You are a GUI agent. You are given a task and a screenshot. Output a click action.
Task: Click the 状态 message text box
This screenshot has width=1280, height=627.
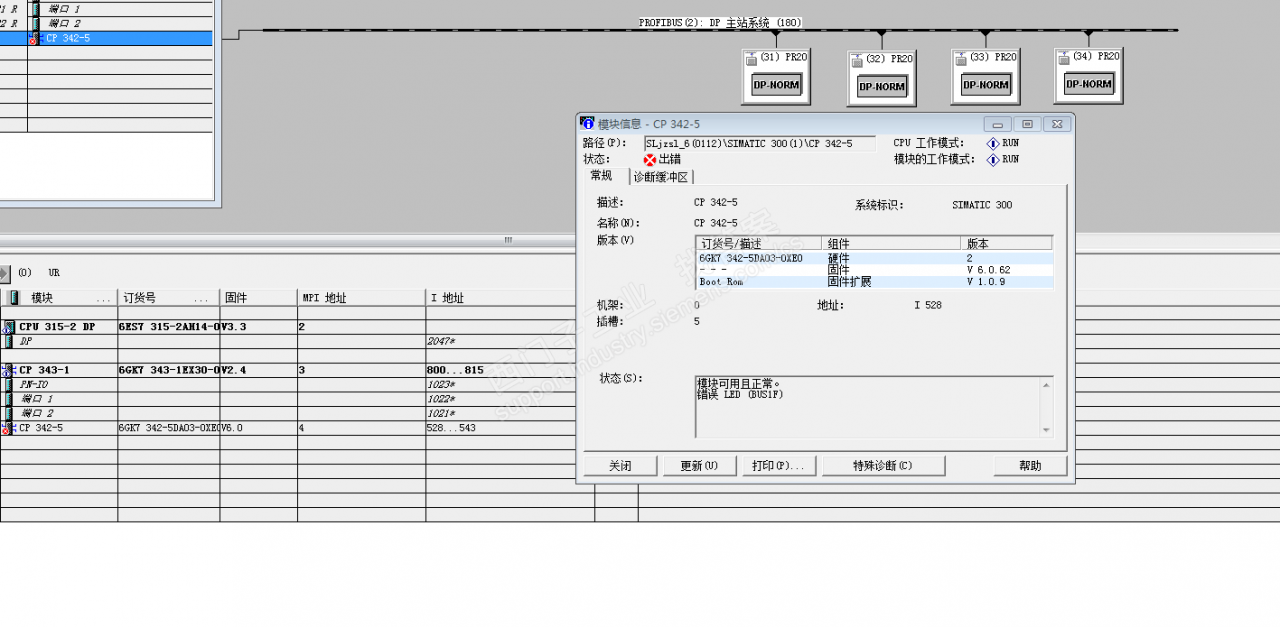click(x=874, y=406)
